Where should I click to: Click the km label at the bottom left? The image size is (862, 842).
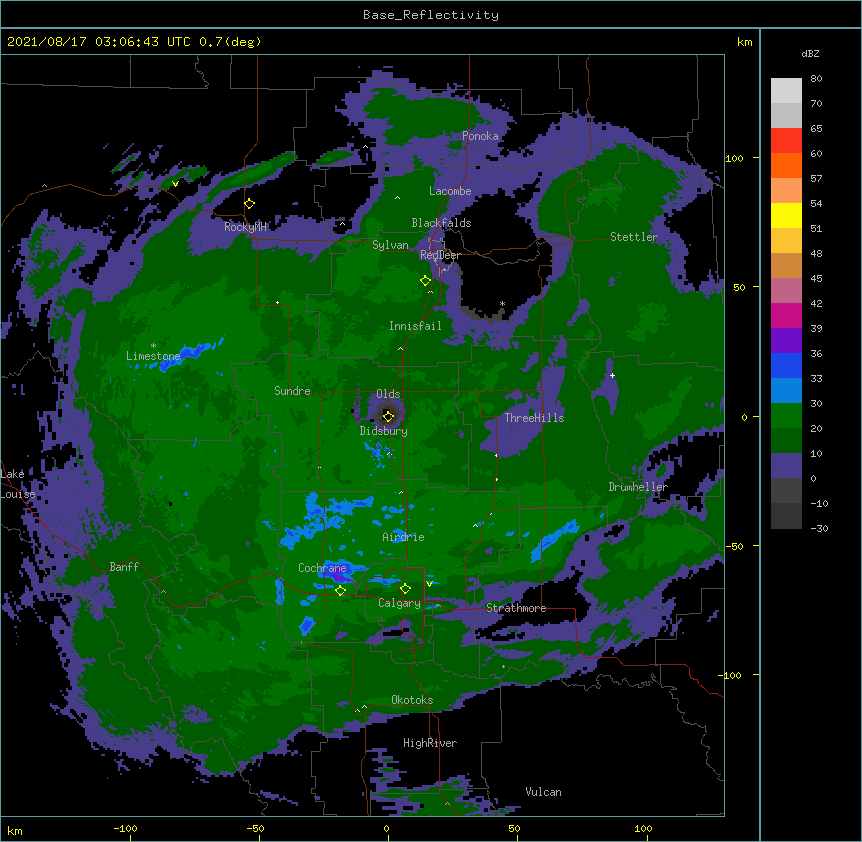(15, 831)
